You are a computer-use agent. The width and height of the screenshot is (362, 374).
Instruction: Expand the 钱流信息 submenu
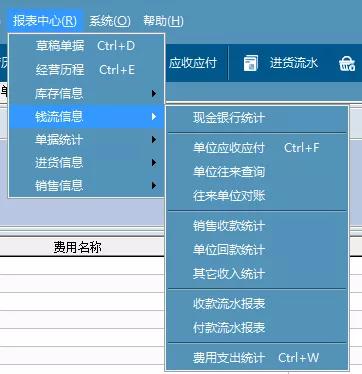coord(86,116)
